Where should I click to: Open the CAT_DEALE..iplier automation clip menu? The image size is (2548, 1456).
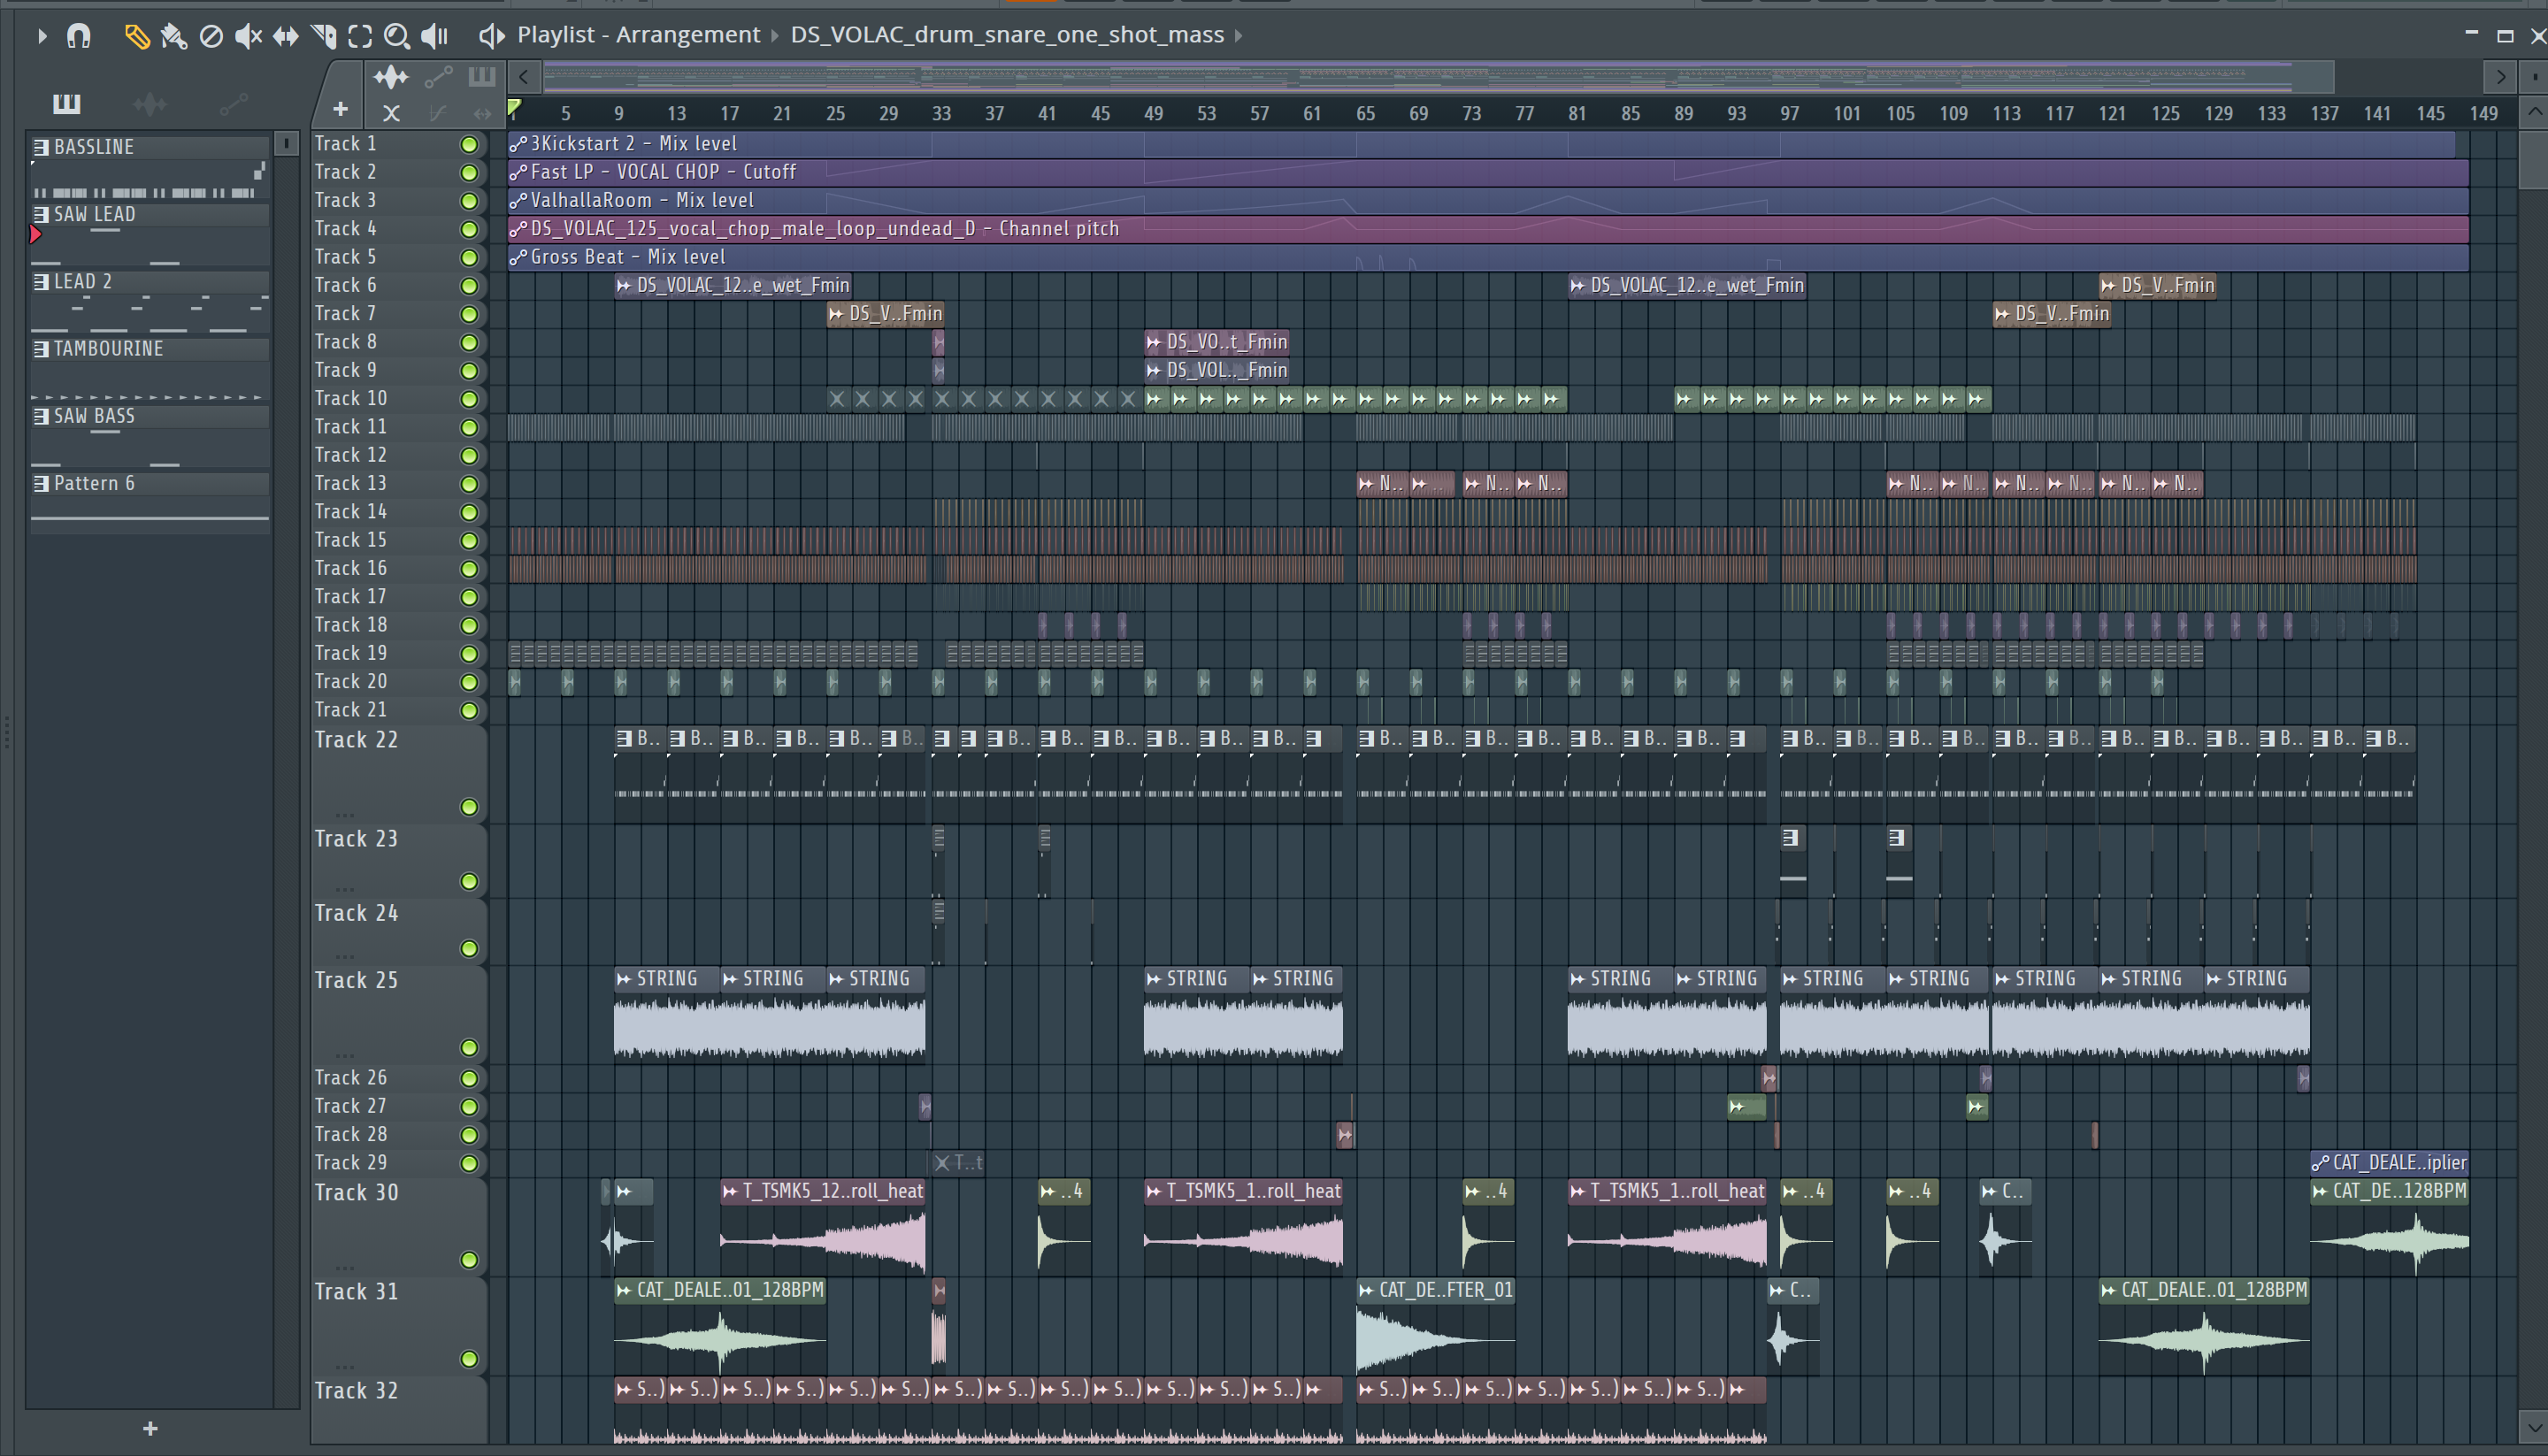[x=2320, y=1163]
